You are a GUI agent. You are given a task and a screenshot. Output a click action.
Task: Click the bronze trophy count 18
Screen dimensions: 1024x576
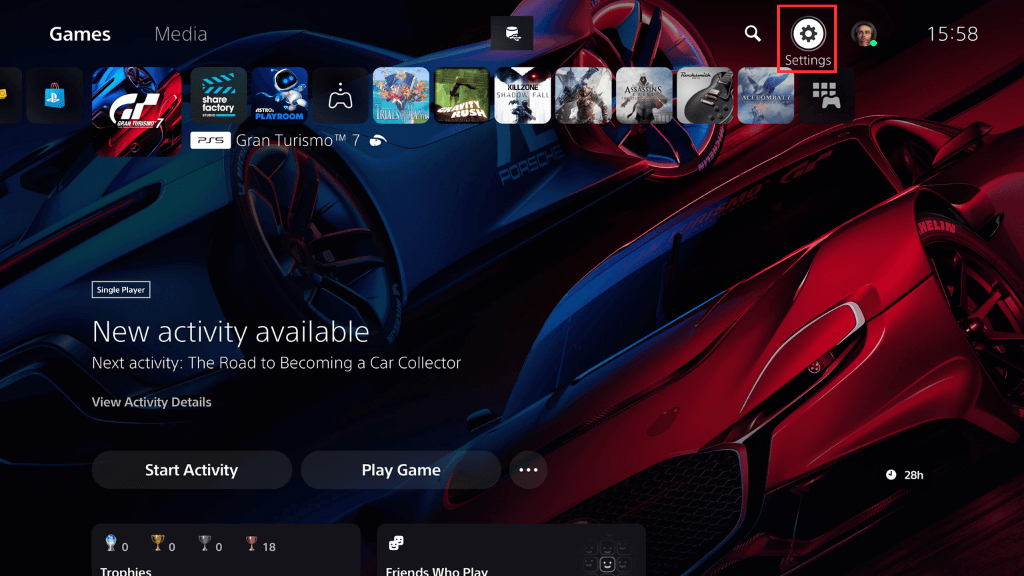(269, 547)
